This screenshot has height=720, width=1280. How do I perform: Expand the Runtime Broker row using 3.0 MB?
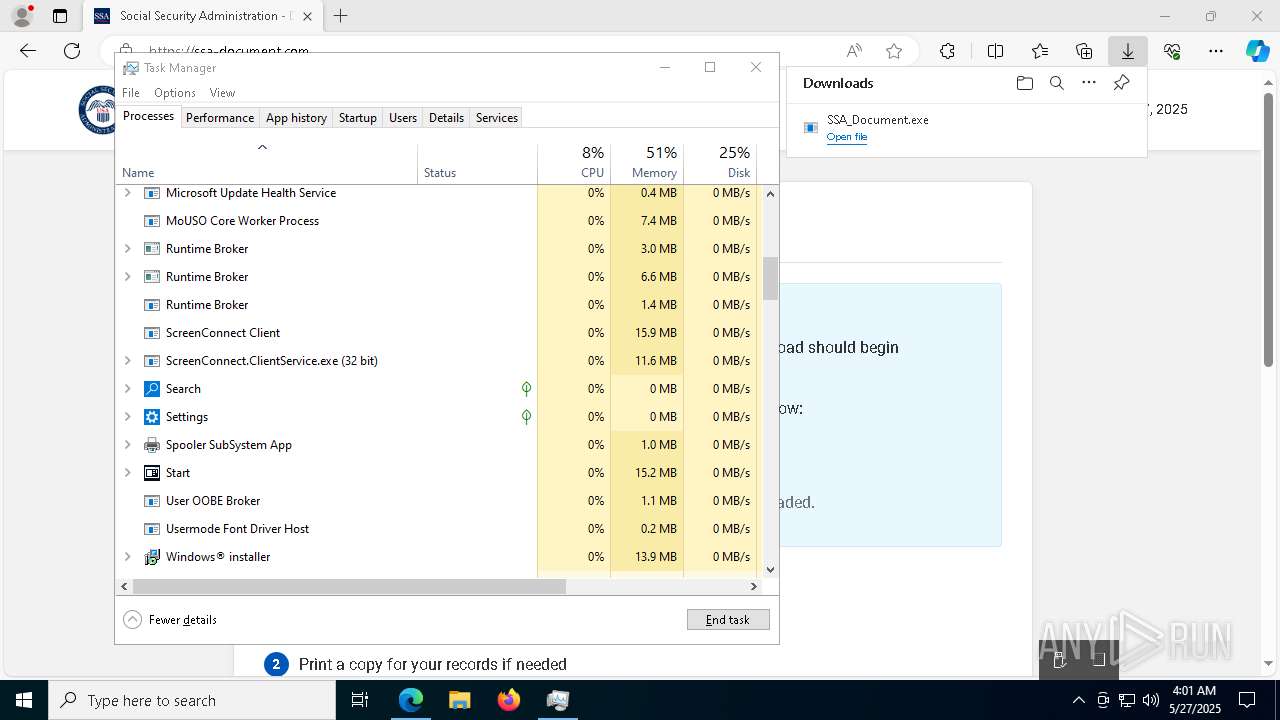point(127,249)
